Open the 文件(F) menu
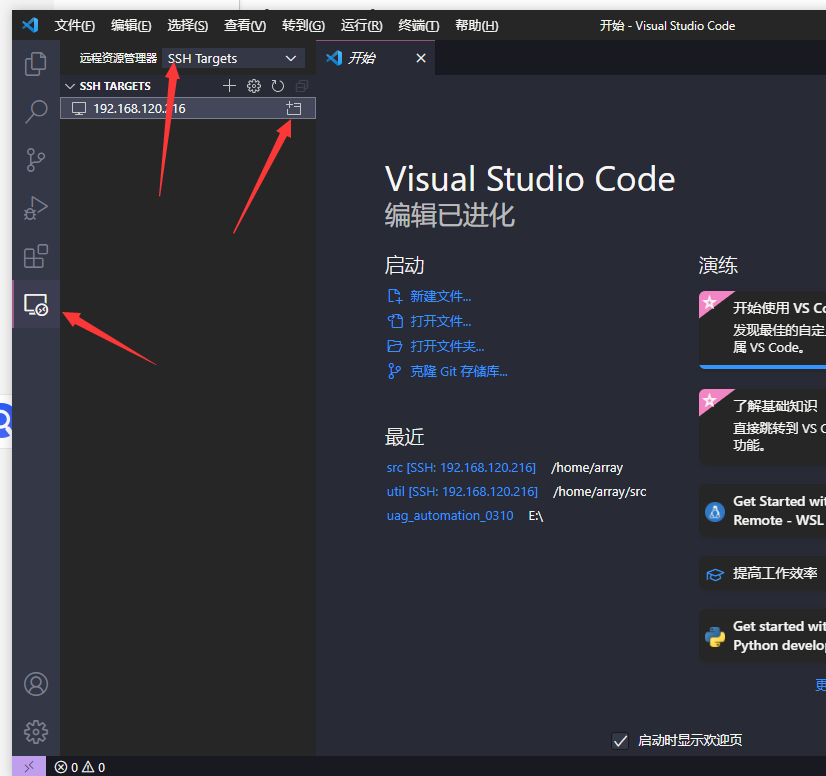The height and width of the screenshot is (776, 826). (75, 25)
